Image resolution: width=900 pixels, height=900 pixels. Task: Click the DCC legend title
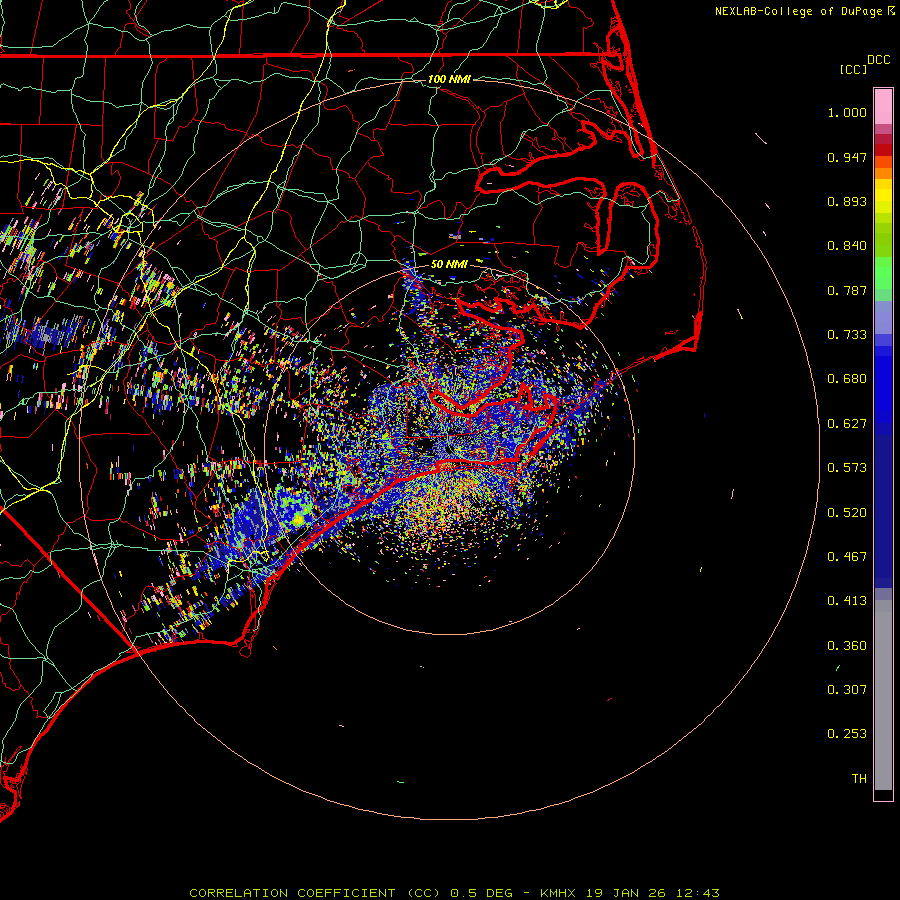(x=878, y=60)
